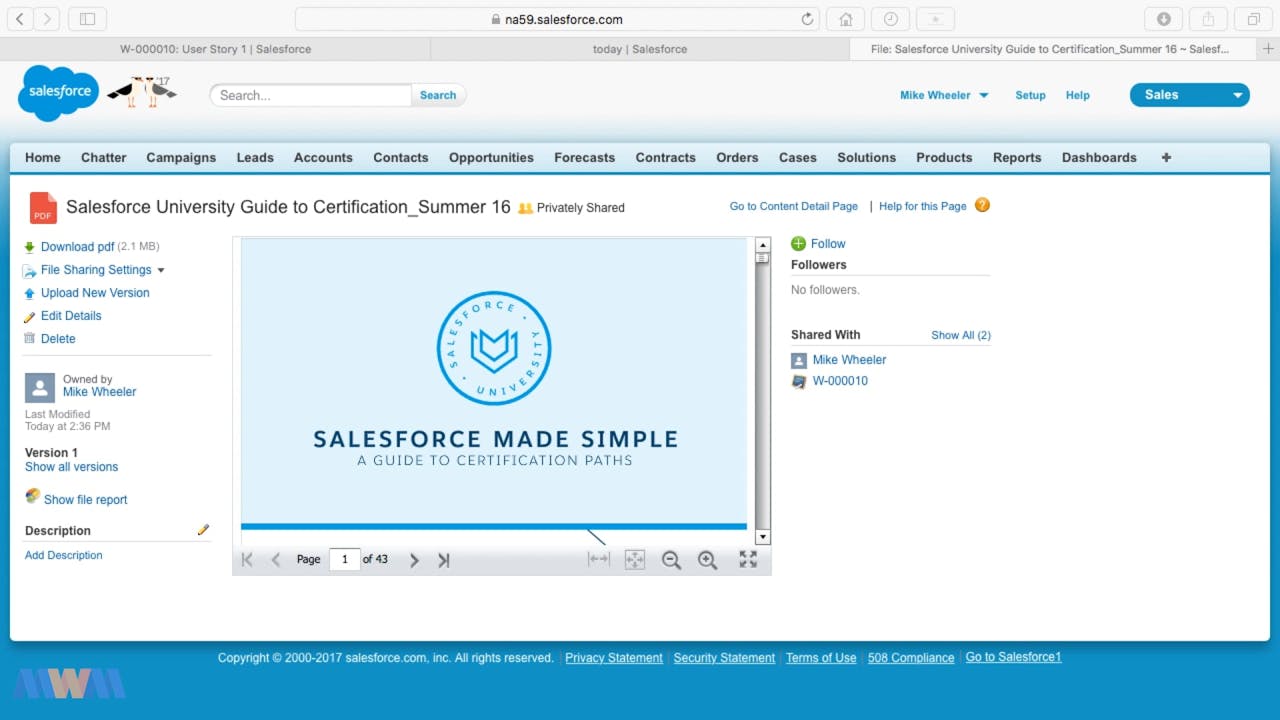Open Safari downloads button
Screen dimensions: 1280x720
[x=1164, y=19]
